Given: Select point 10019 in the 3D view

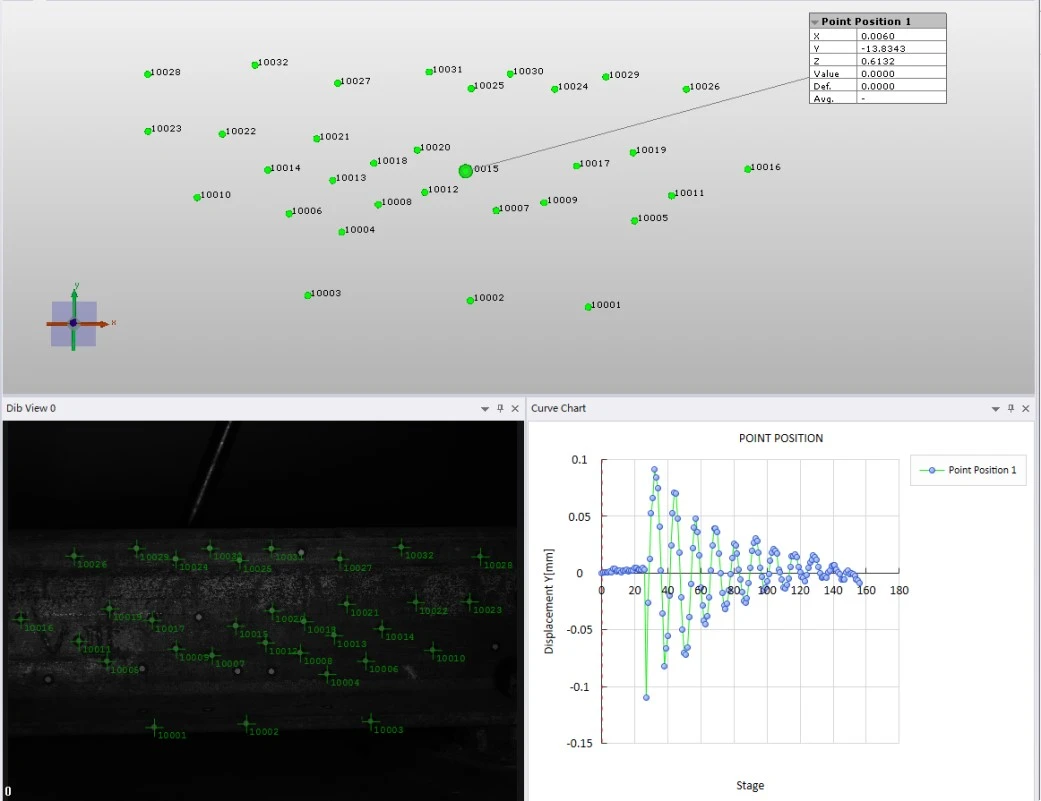Looking at the screenshot, I should [633, 153].
